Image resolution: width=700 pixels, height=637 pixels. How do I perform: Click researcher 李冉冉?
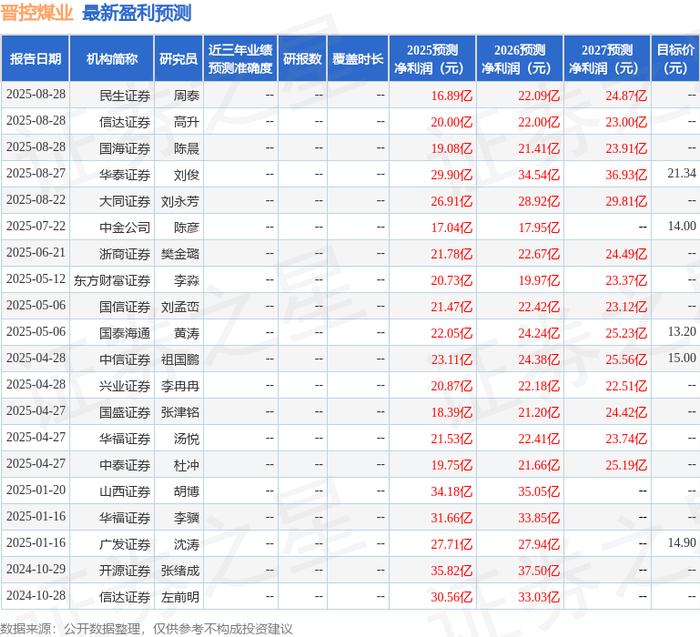coord(180,386)
